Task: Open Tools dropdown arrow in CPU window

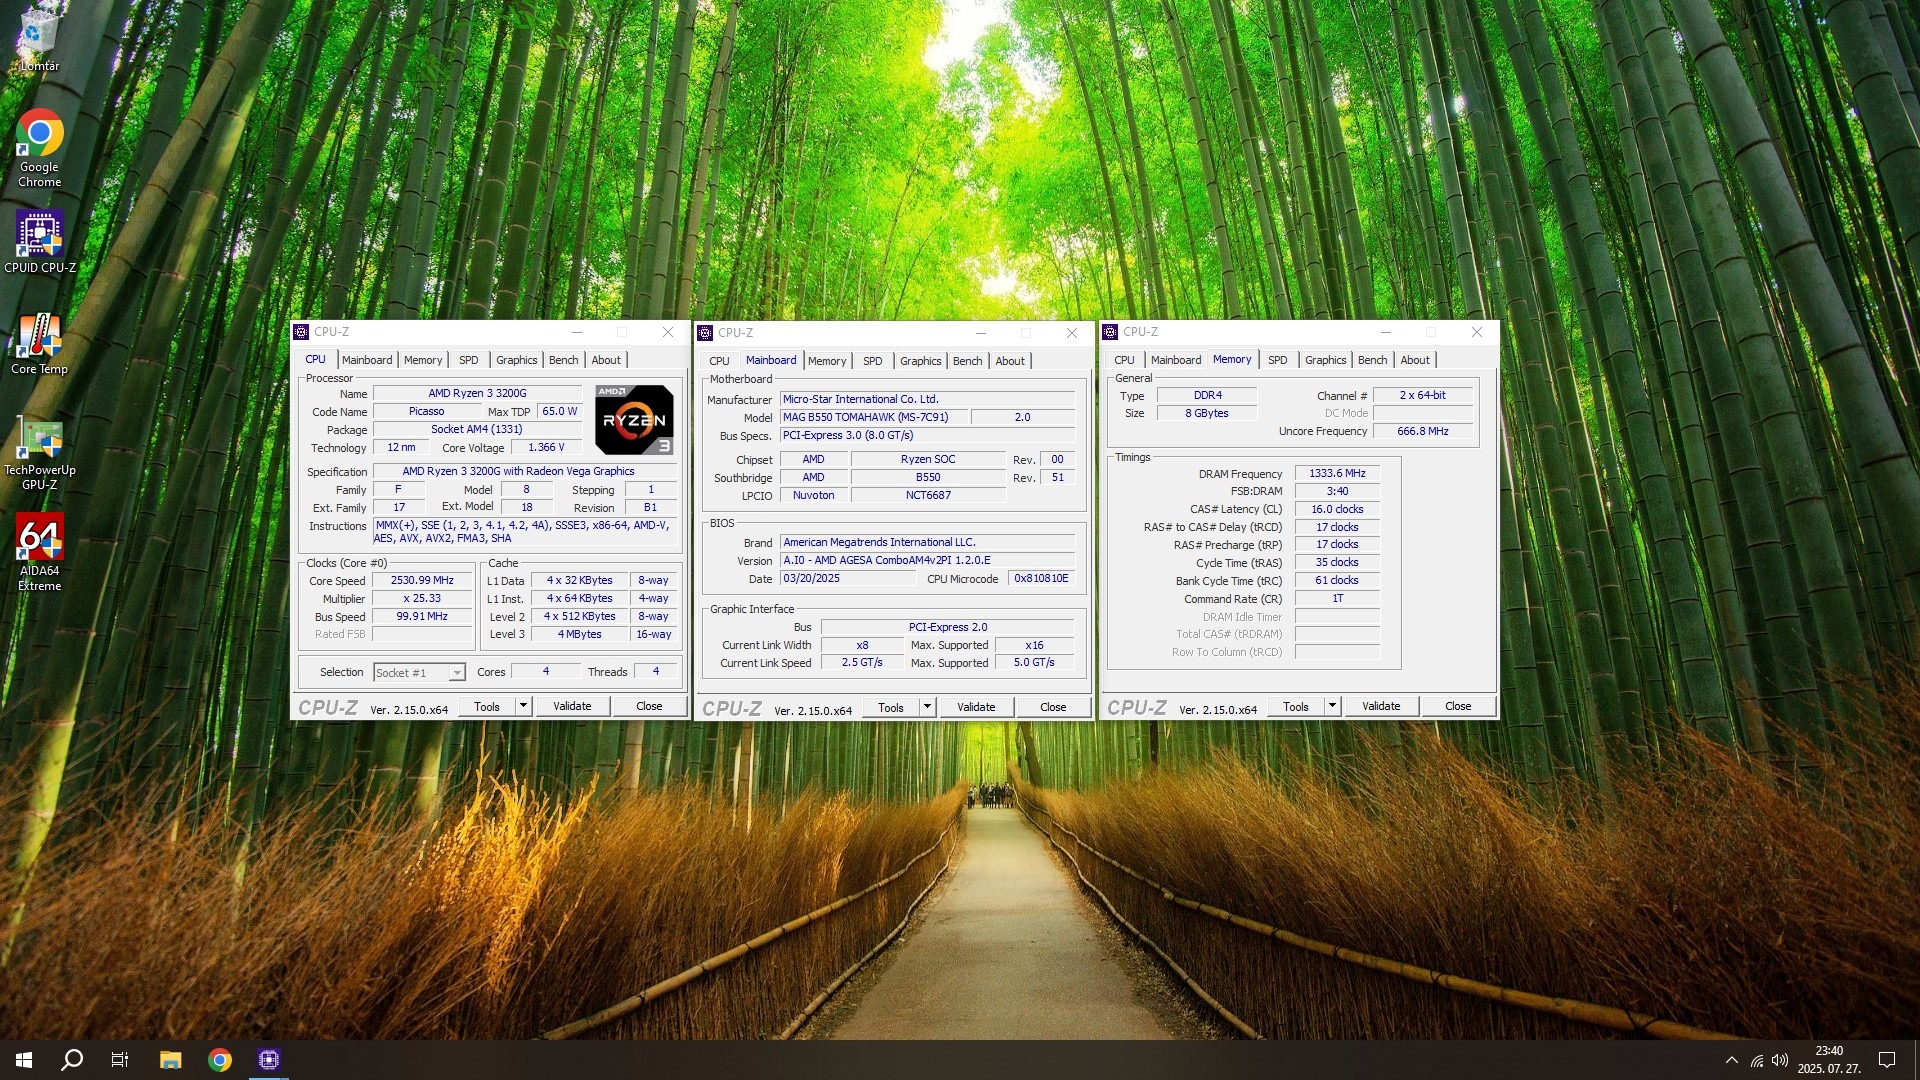Action: tap(523, 706)
